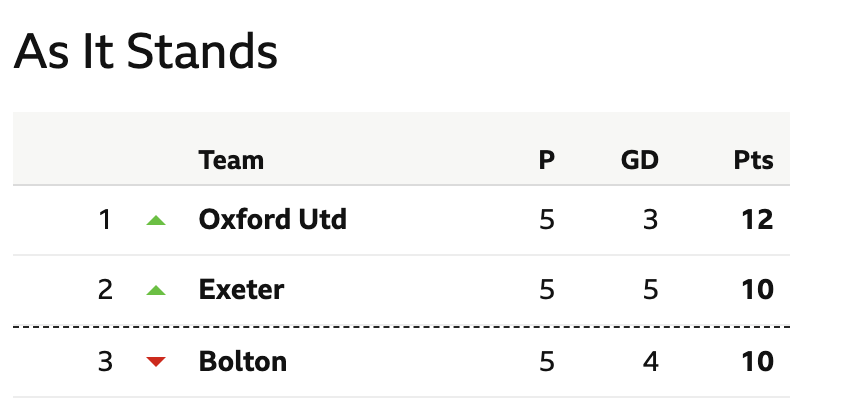Click position number 3 in the table
The width and height of the screenshot is (864, 416).
pyautogui.click(x=105, y=361)
